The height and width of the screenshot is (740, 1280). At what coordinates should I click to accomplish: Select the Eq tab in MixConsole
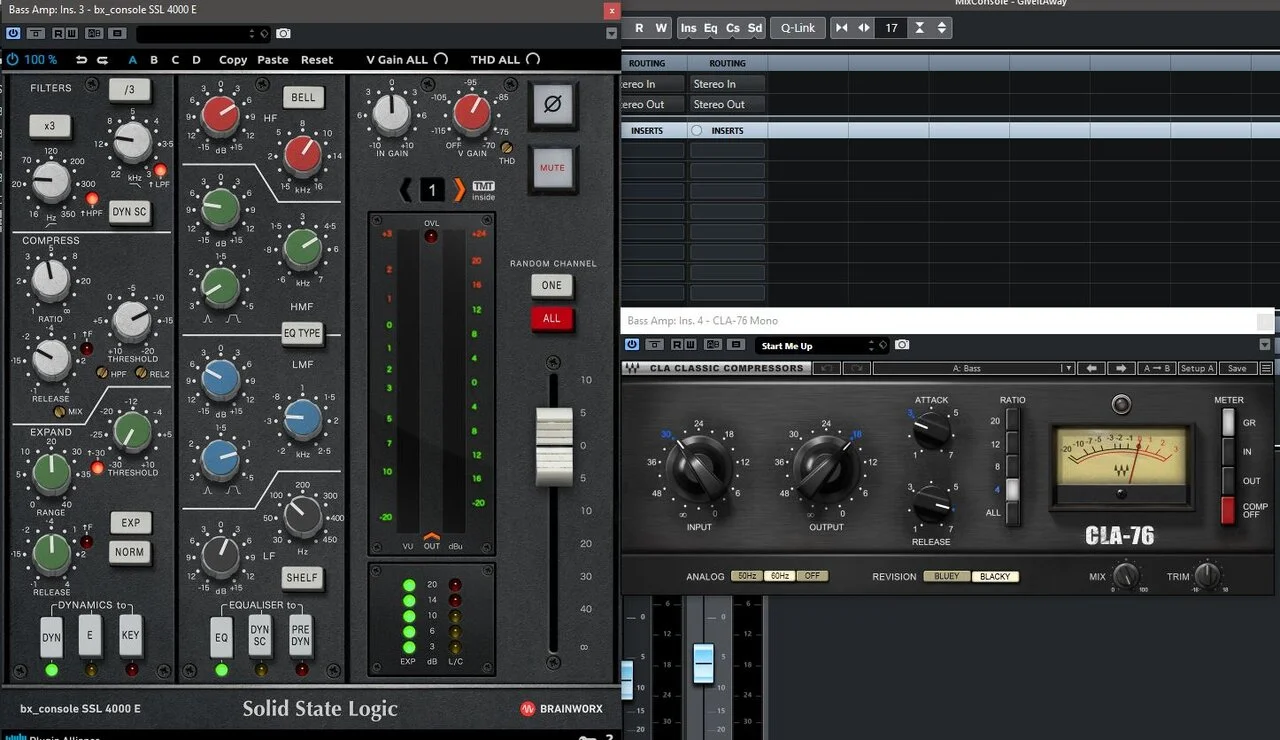710,28
